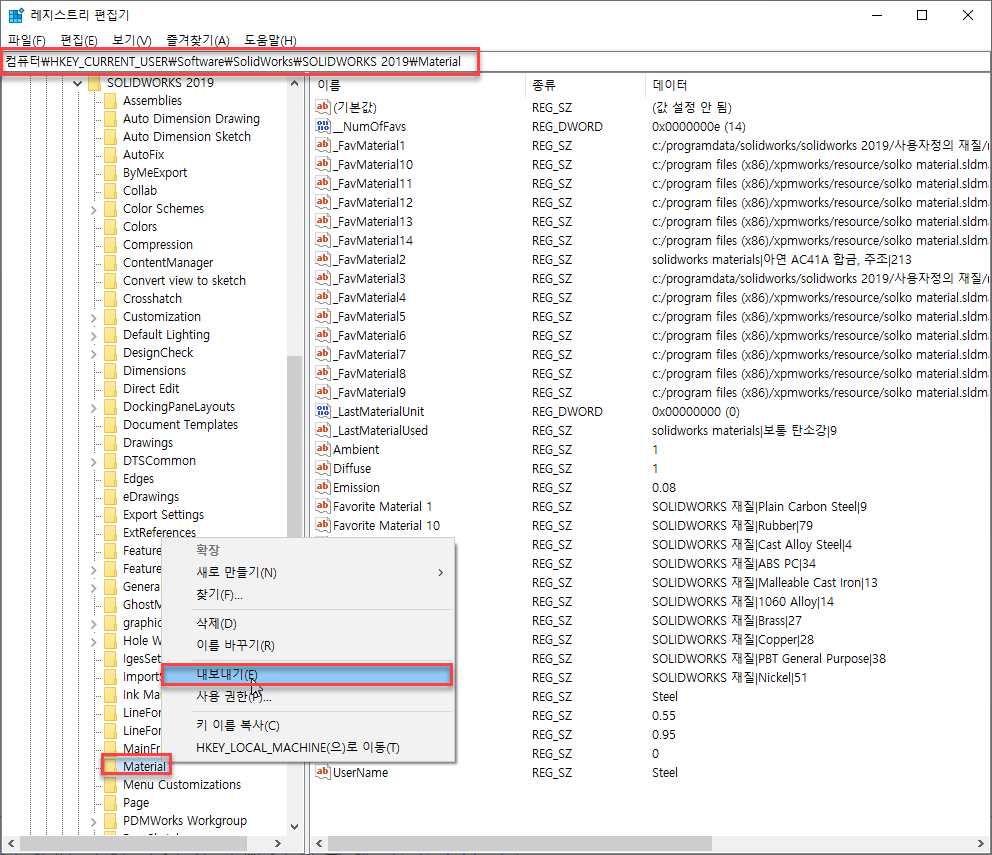Choose 삭제(D) from context menu
The image size is (992, 855).
[x=307, y=623]
